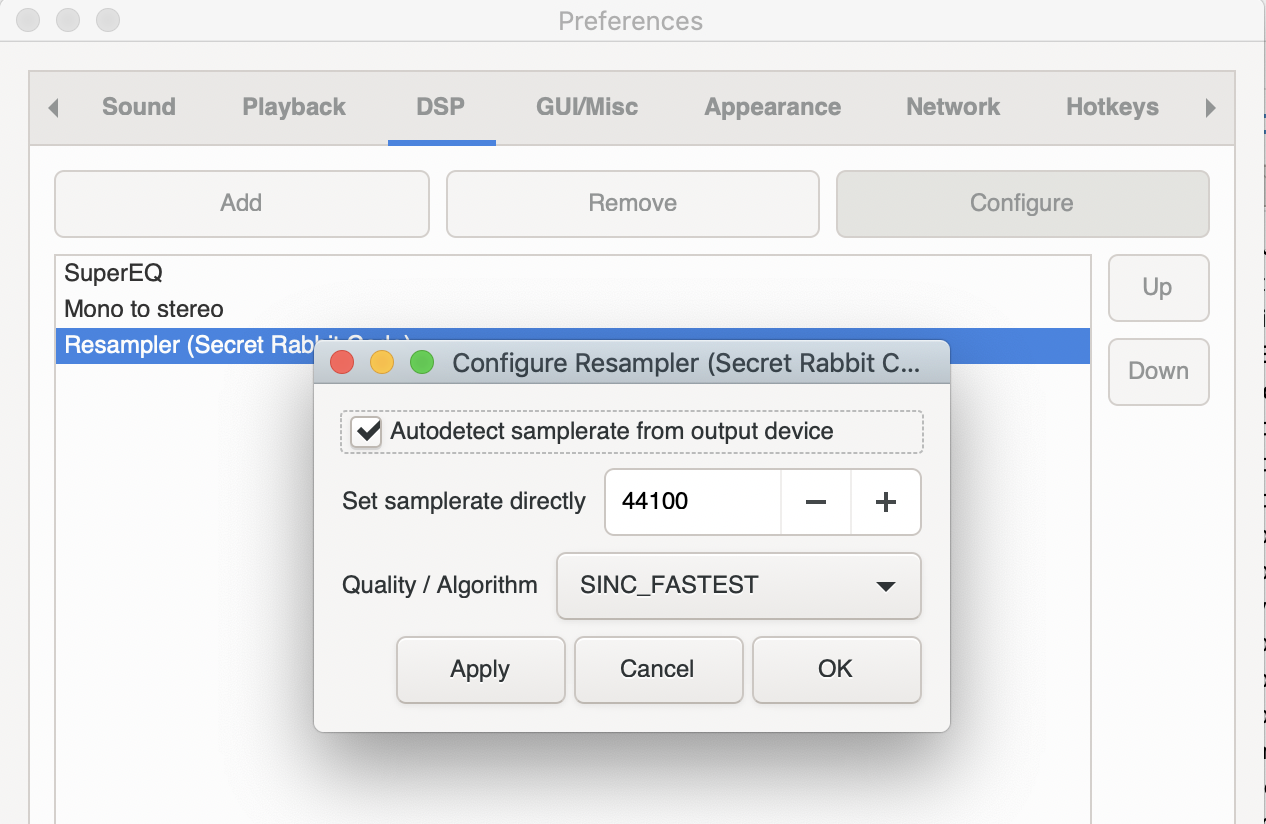Click the samplerate input showing 44100
This screenshot has width=1266, height=824.
pos(692,502)
